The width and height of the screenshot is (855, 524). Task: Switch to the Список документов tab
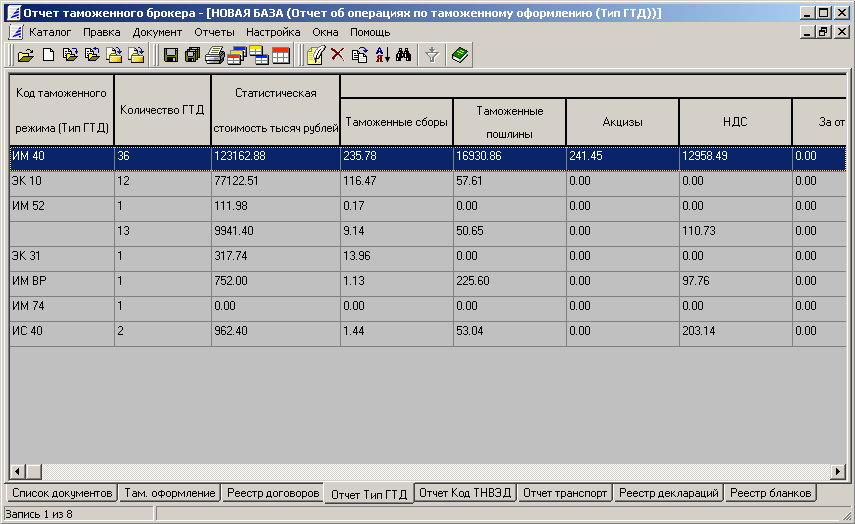(60, 493)
